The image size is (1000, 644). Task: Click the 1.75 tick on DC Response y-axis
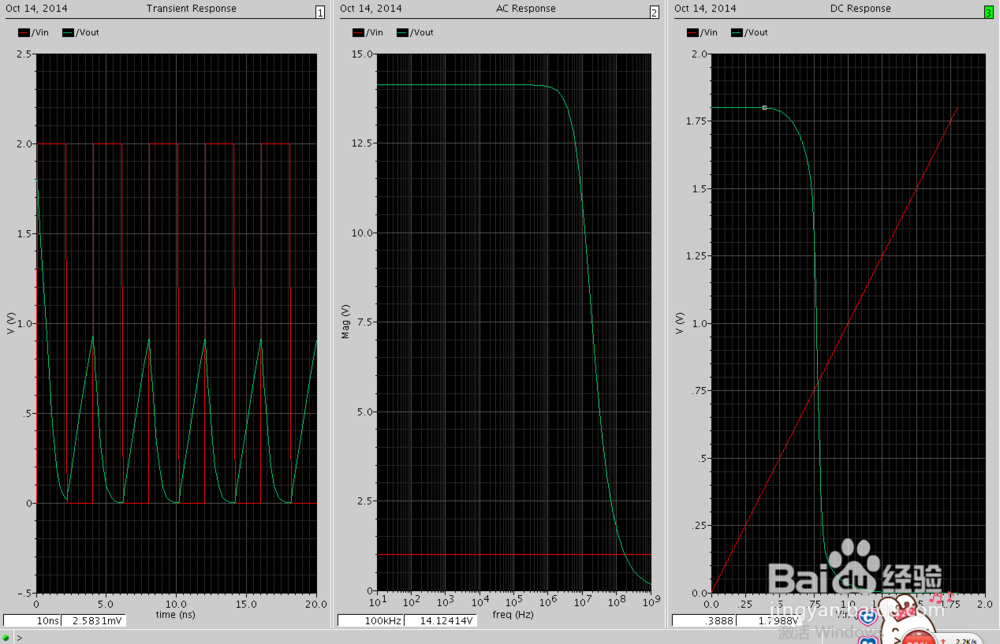click(x=696, y=121)
